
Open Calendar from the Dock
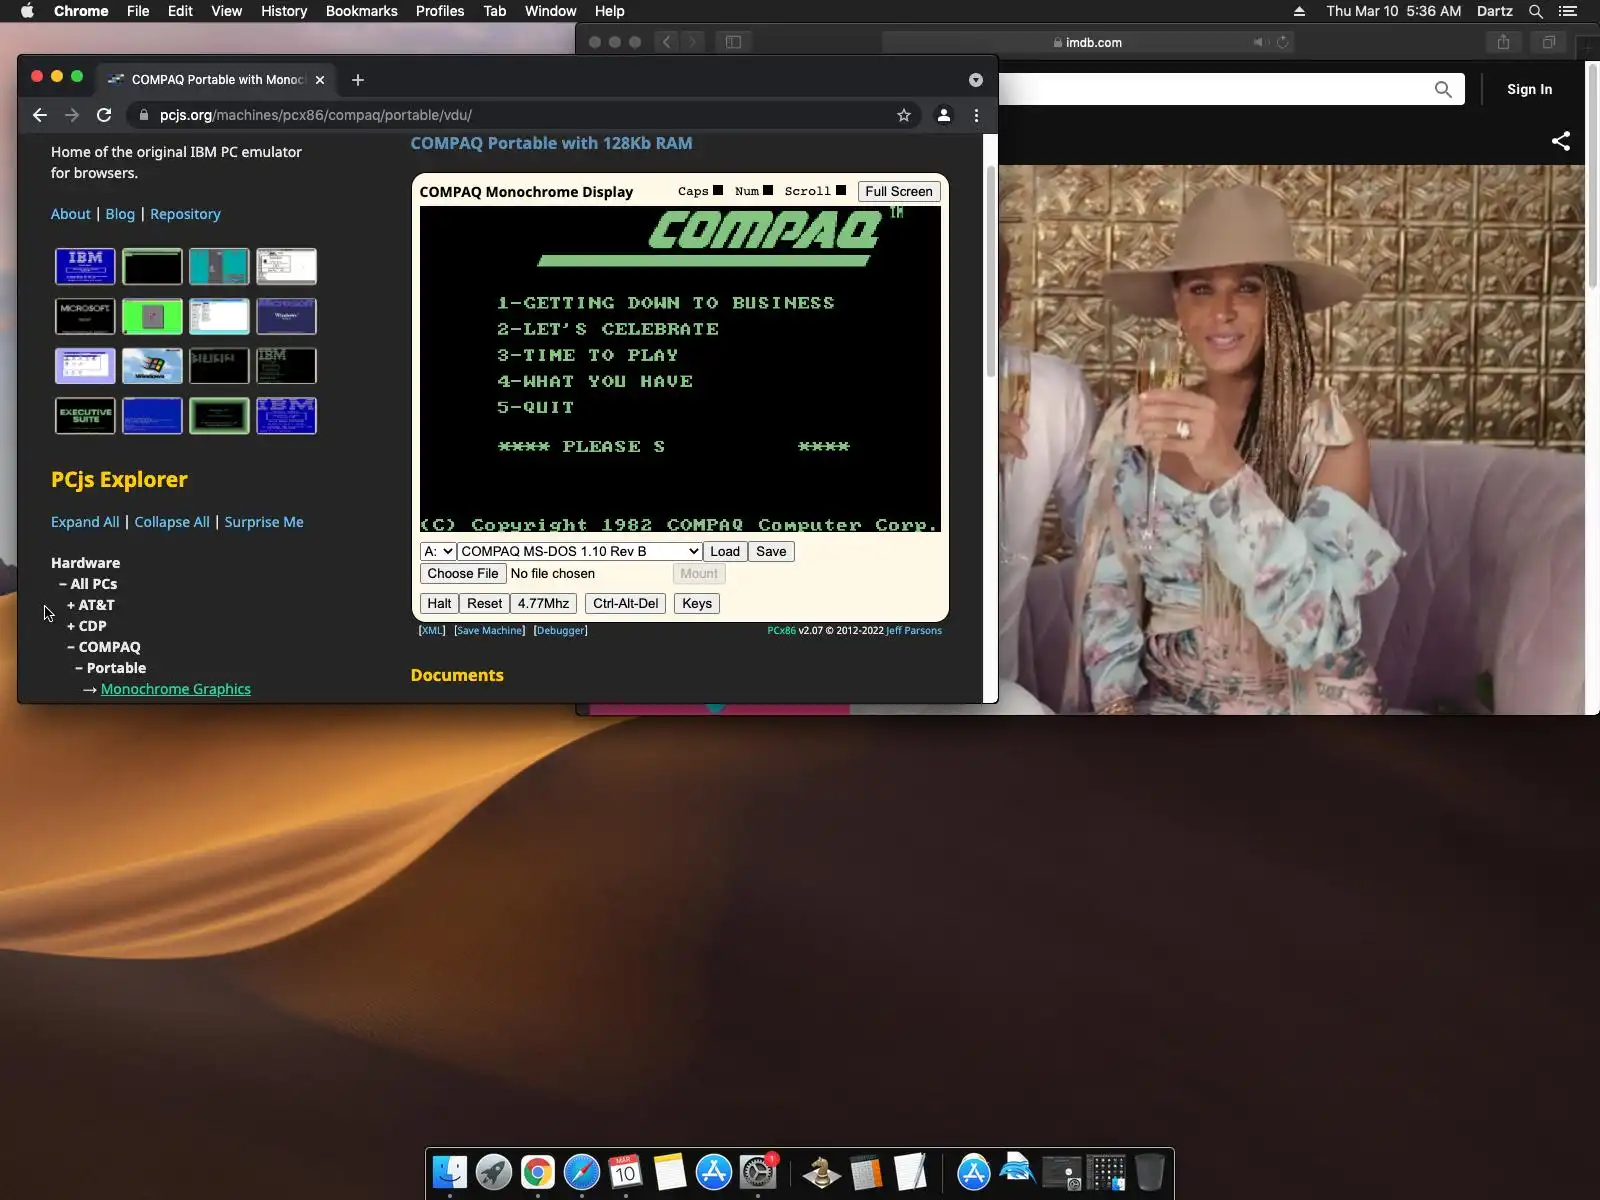pyautogui.click(x=626, y=1172)
